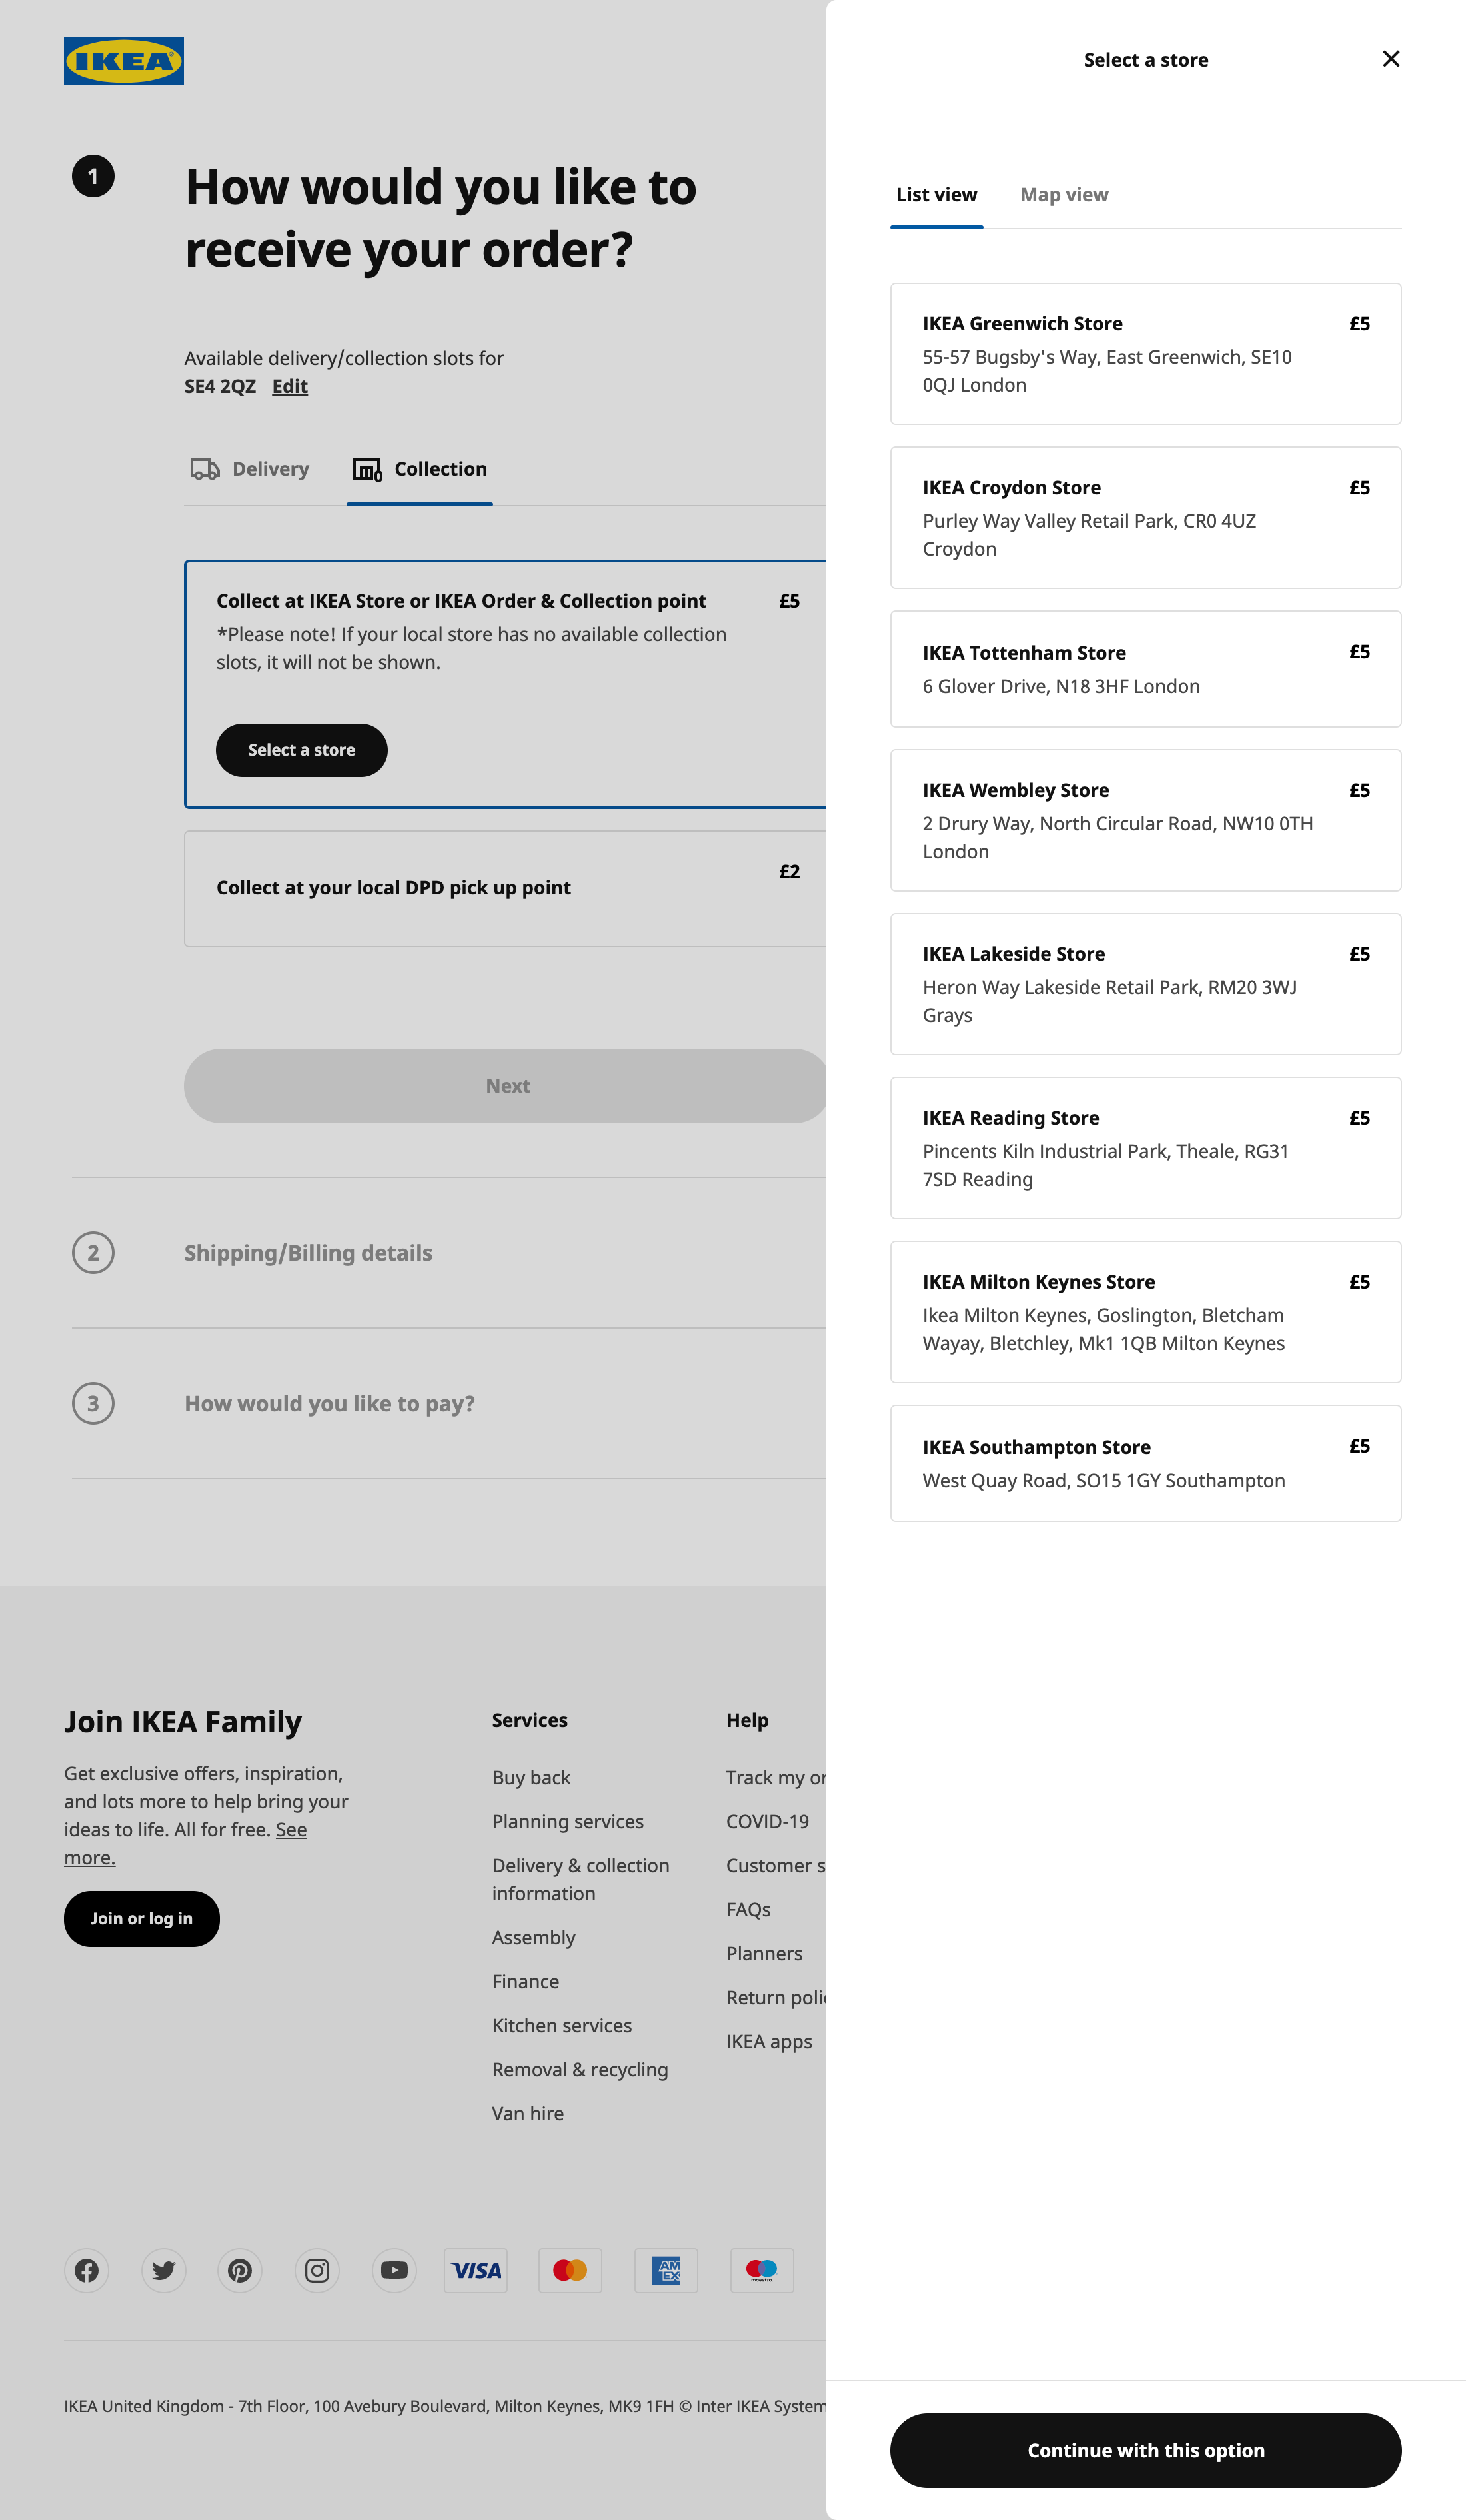This screenshot has height=2520, width=1466.
Task: Open the Facebook social icon
Action: point(87,2271)
